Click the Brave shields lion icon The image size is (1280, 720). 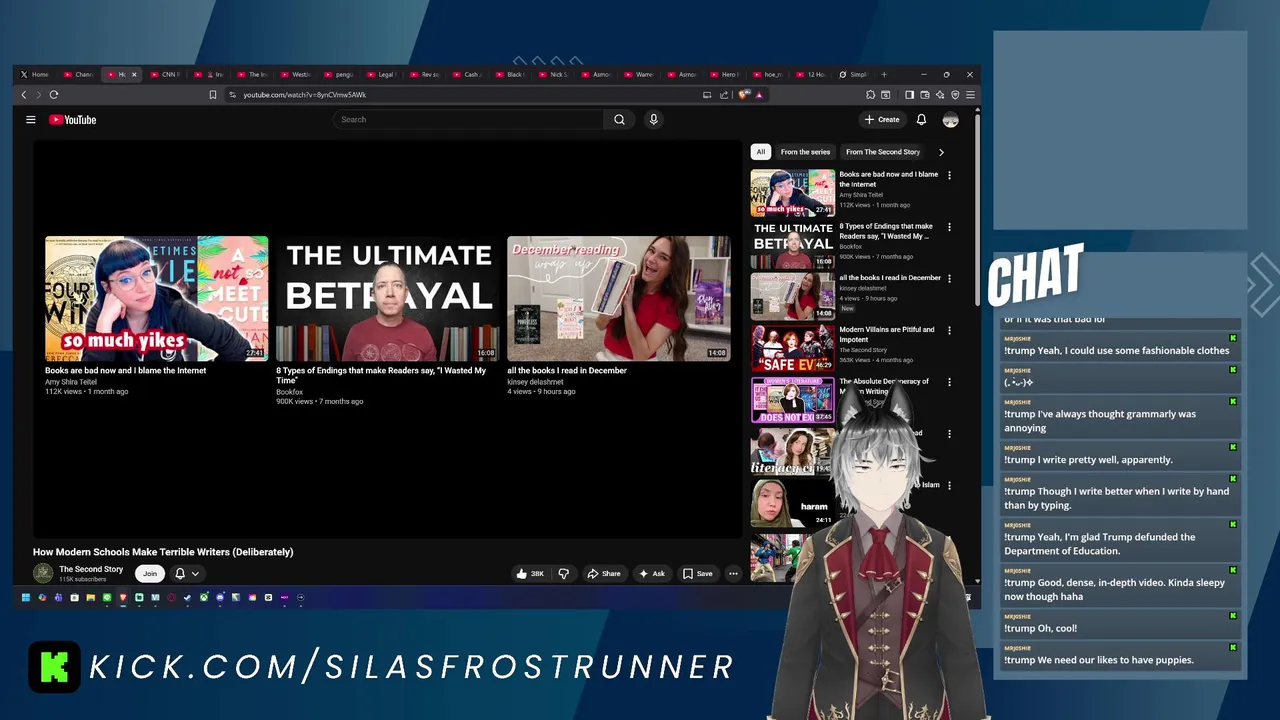(744, 95)
